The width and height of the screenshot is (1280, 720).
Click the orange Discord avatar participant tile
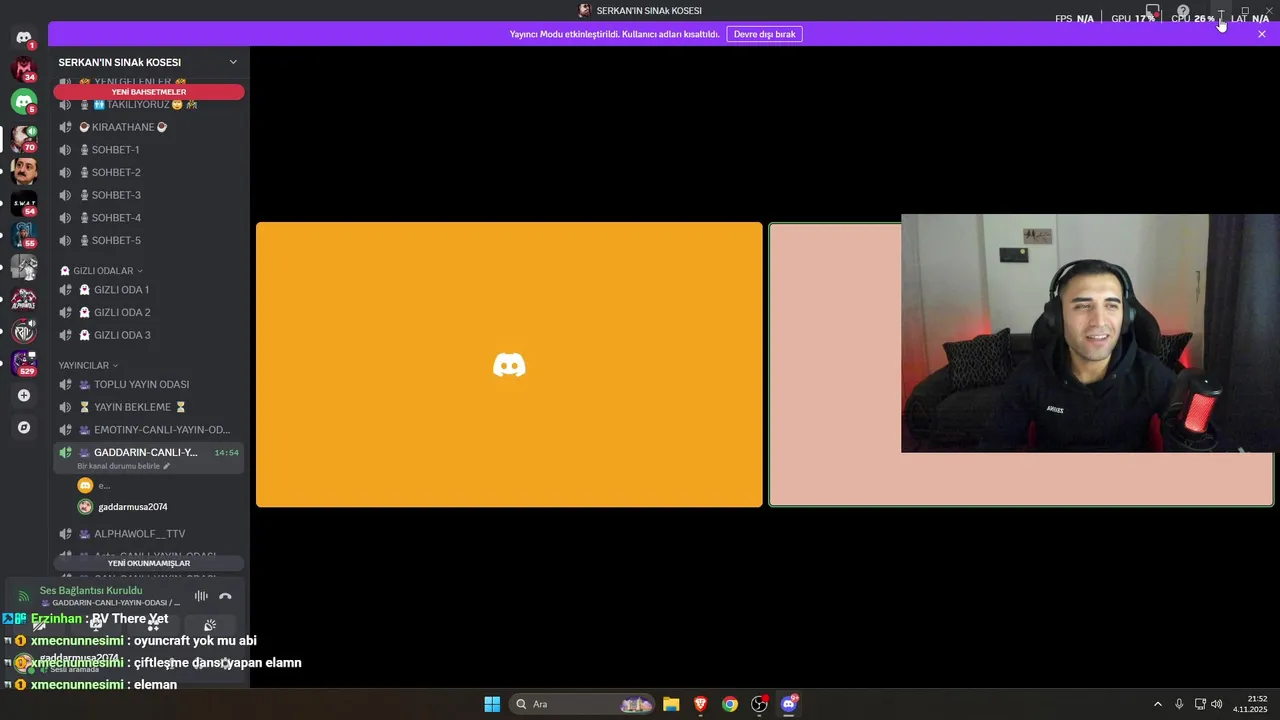point(509,365)
